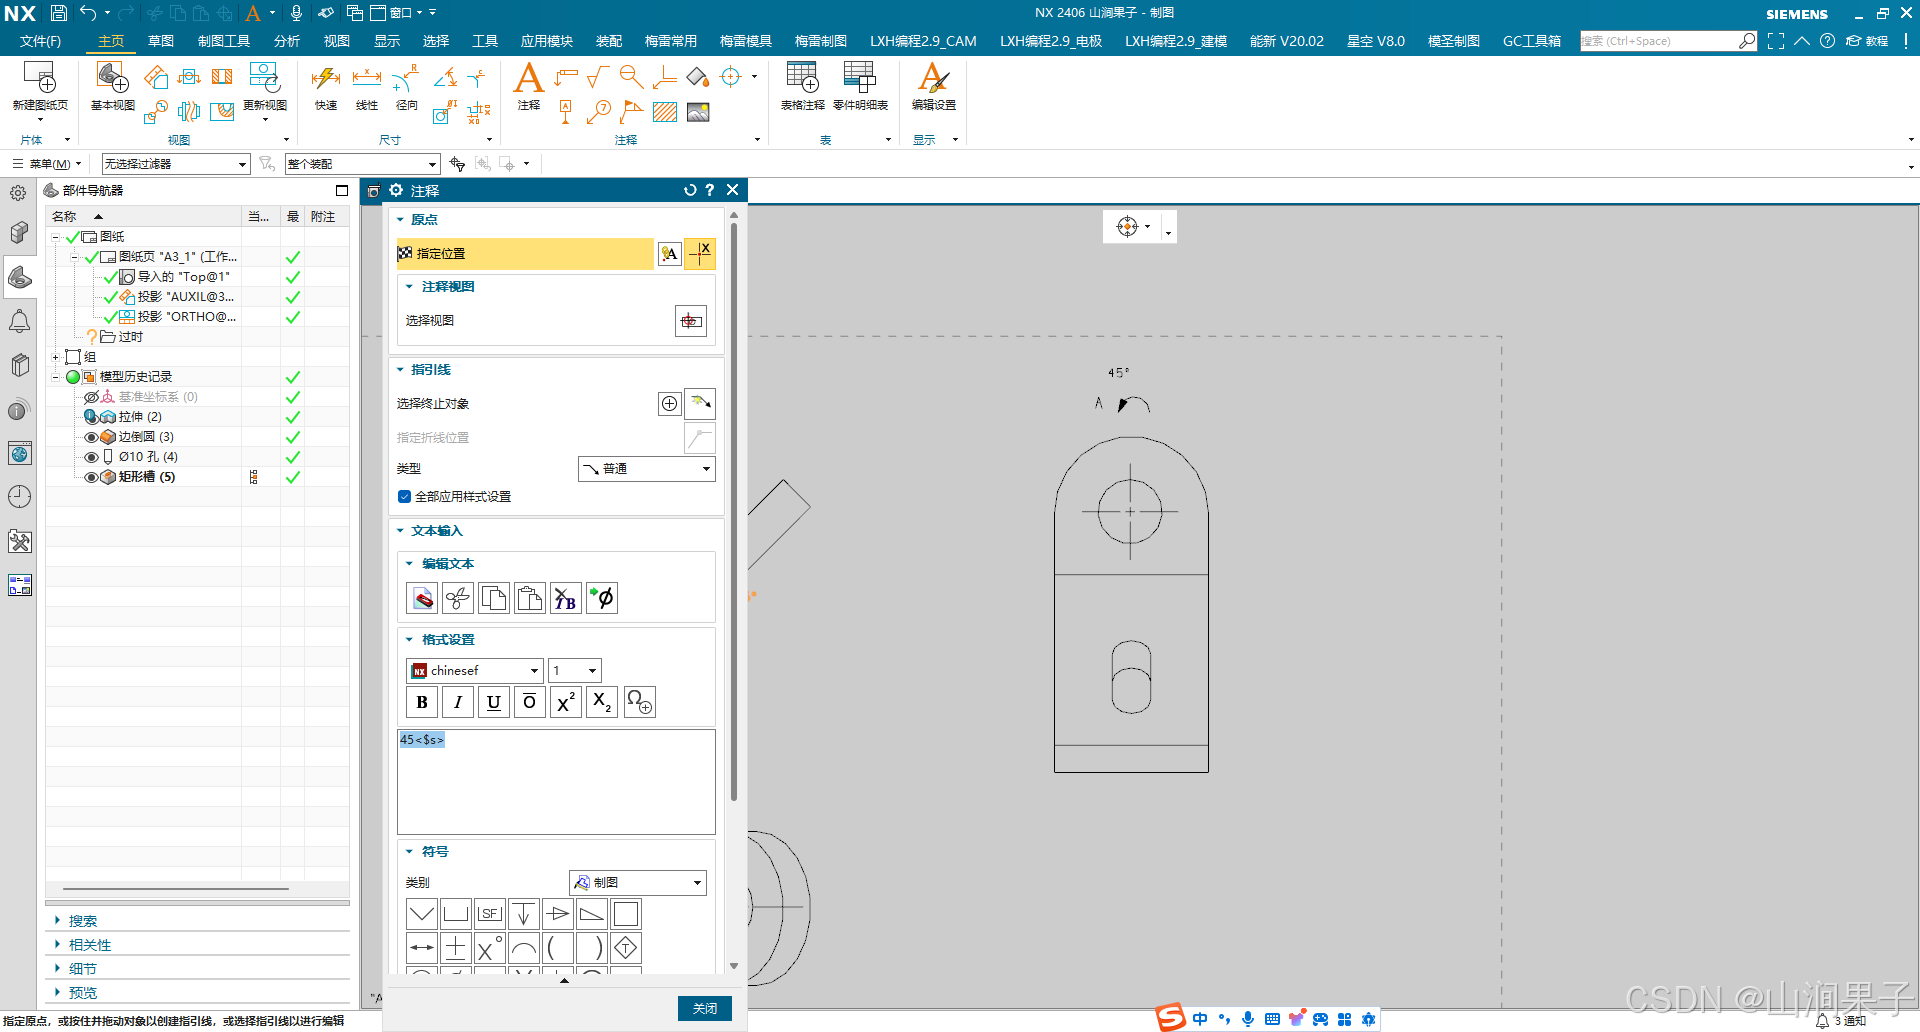Click the omega special symbol icon
Viewport: 1920px width, 1032px height.
pos(640,702)
